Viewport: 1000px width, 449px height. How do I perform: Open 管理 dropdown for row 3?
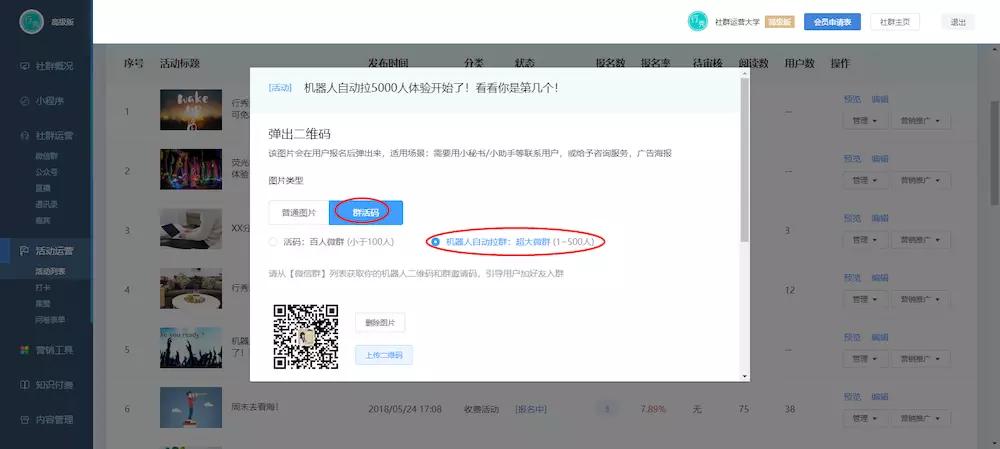(x=864, y=240)
